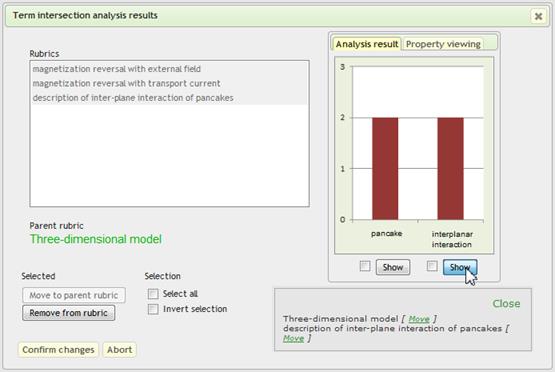Click Move link for inter-plane interaction description
The width and height of the screenshot is (555, 372).
(x=293, y=338)
